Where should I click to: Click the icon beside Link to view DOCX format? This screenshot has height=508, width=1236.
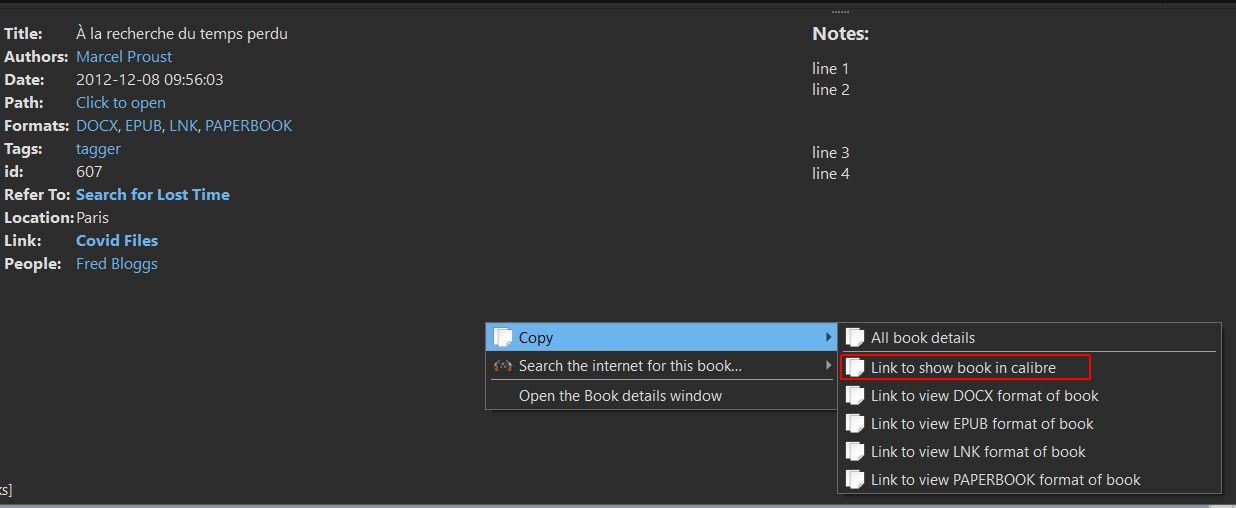(855, 396)
